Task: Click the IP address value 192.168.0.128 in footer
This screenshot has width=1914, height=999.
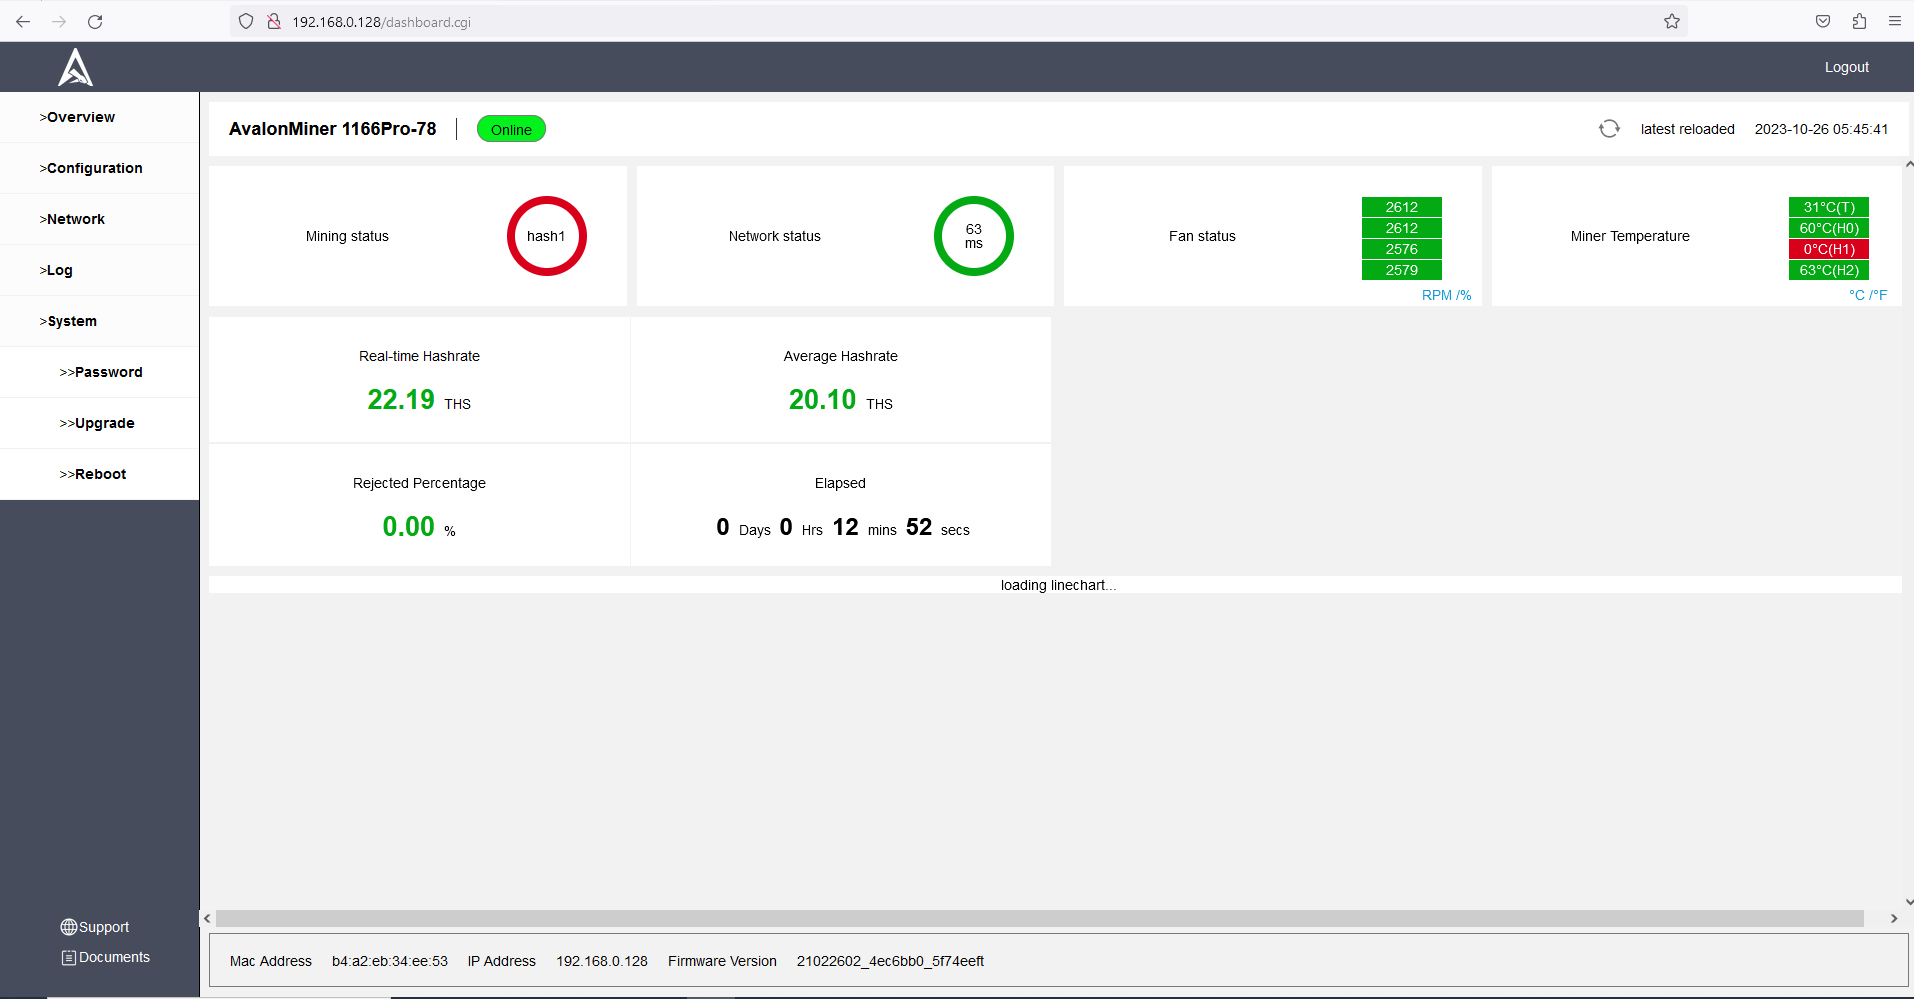Action: coord(602,961)
